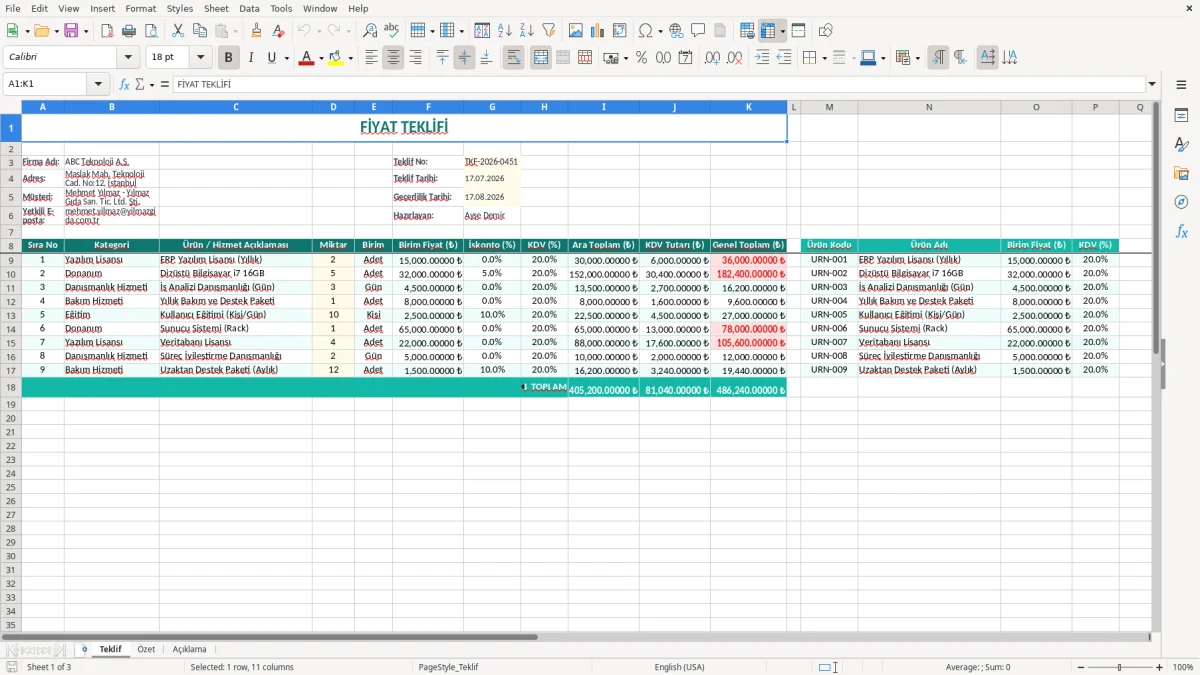Apply the yellow highlighting color swatch
This screenshot has width=1200, height=675.
(x=335, y=58)
